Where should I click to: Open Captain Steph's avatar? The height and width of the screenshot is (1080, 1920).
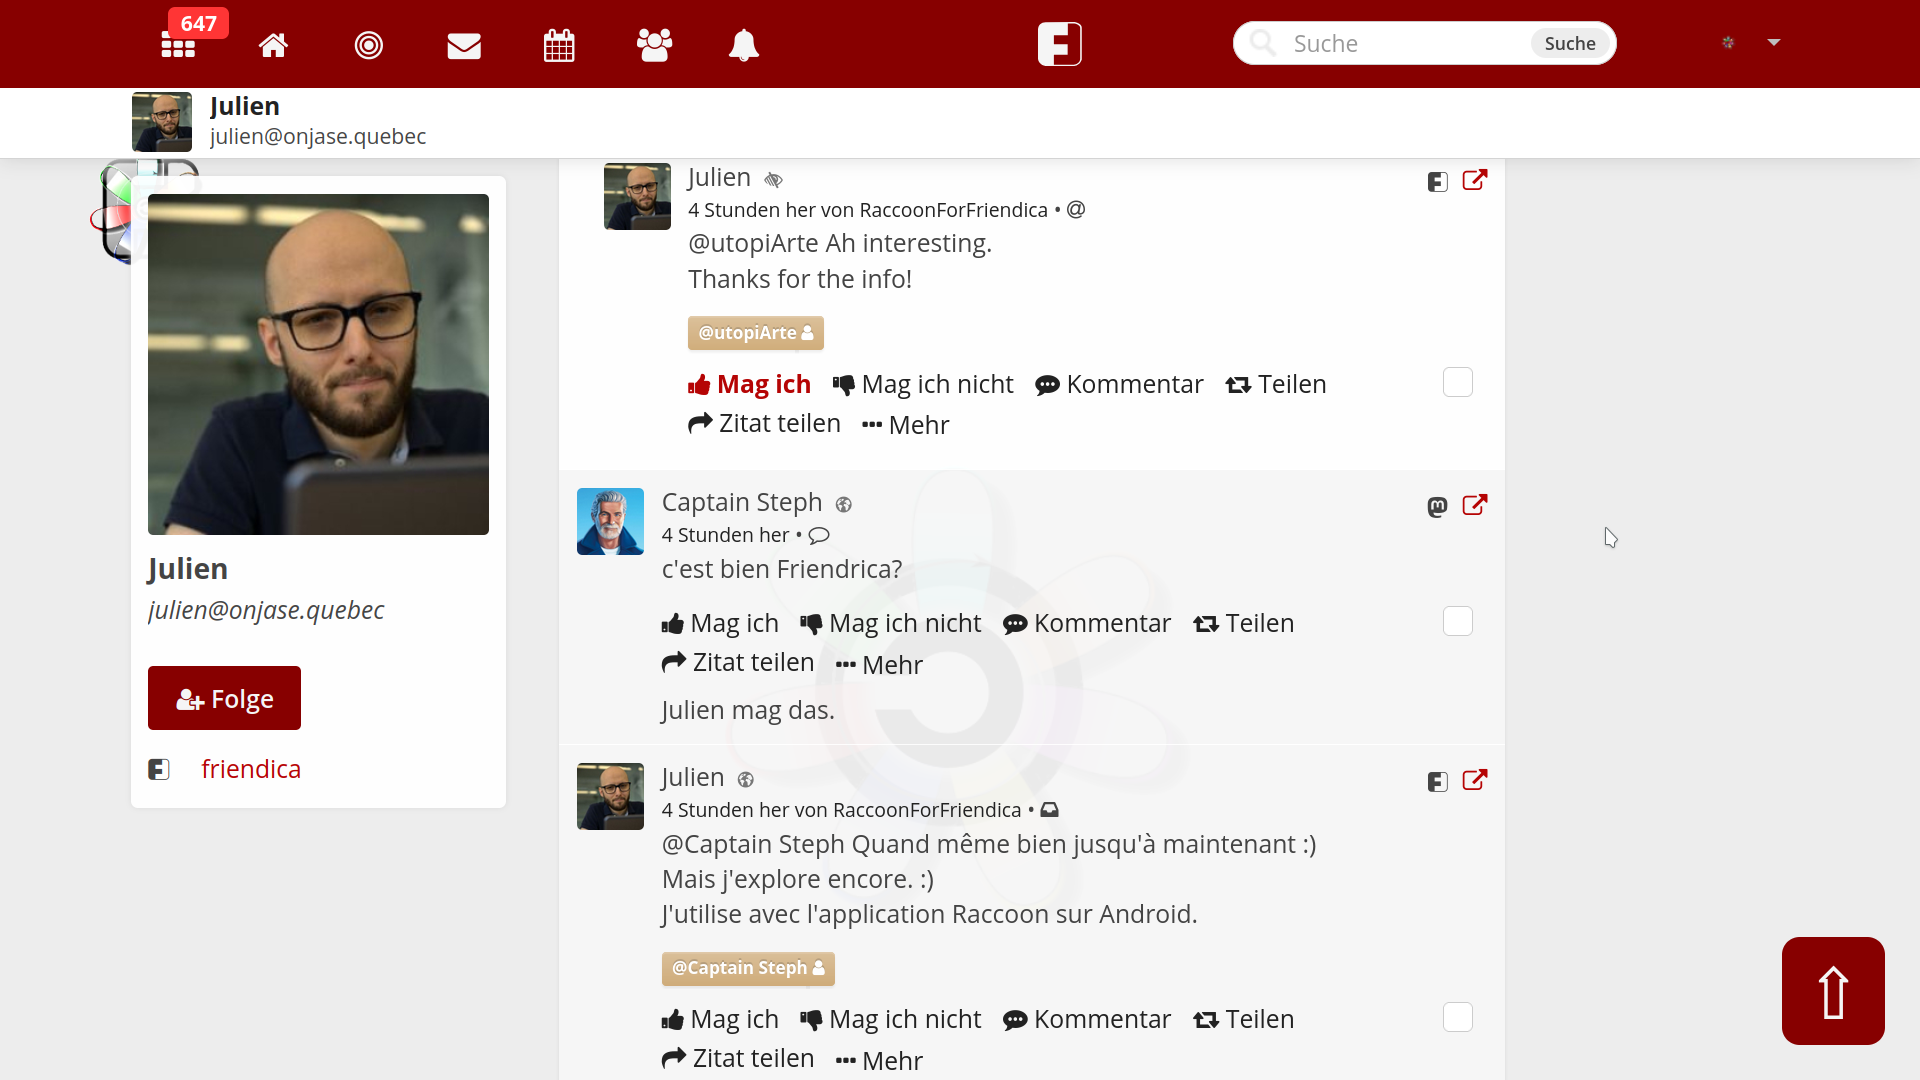coord(610,521)
